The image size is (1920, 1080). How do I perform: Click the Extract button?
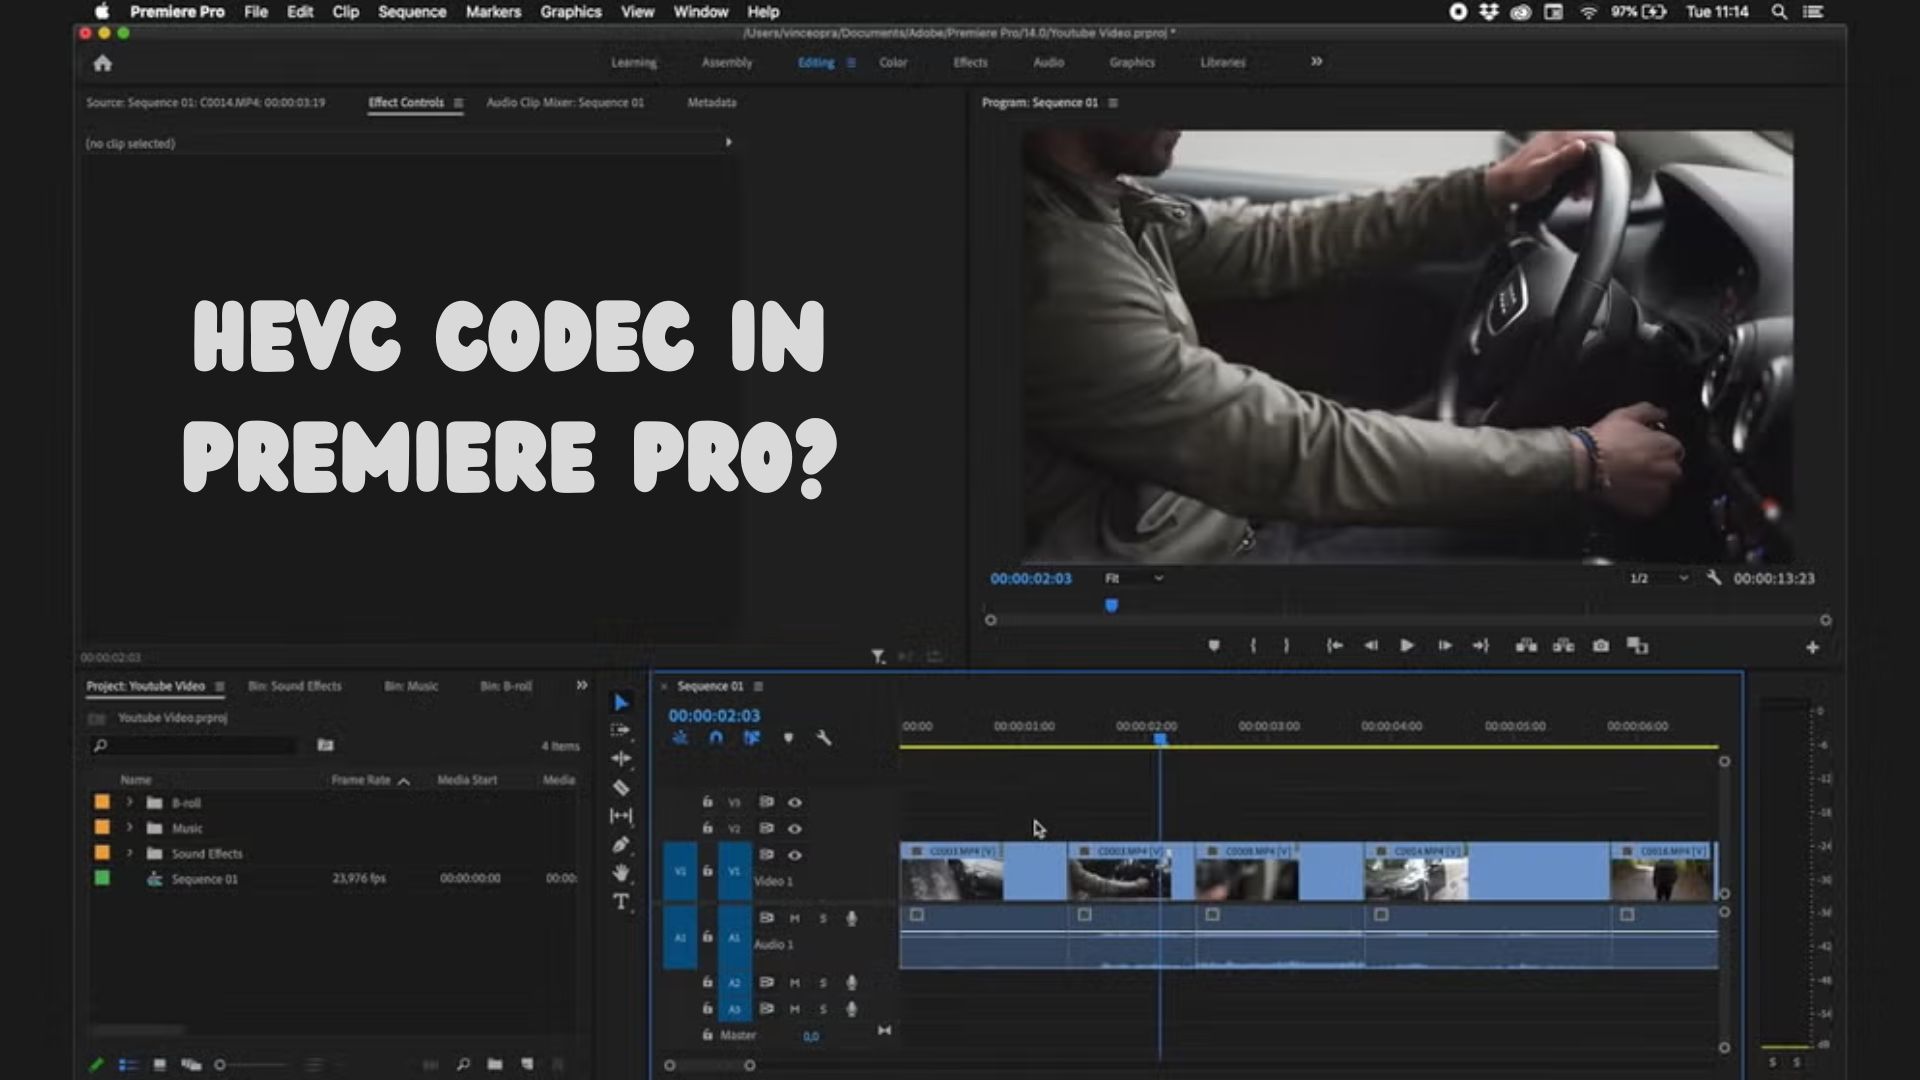click(x=1563, y=646)
